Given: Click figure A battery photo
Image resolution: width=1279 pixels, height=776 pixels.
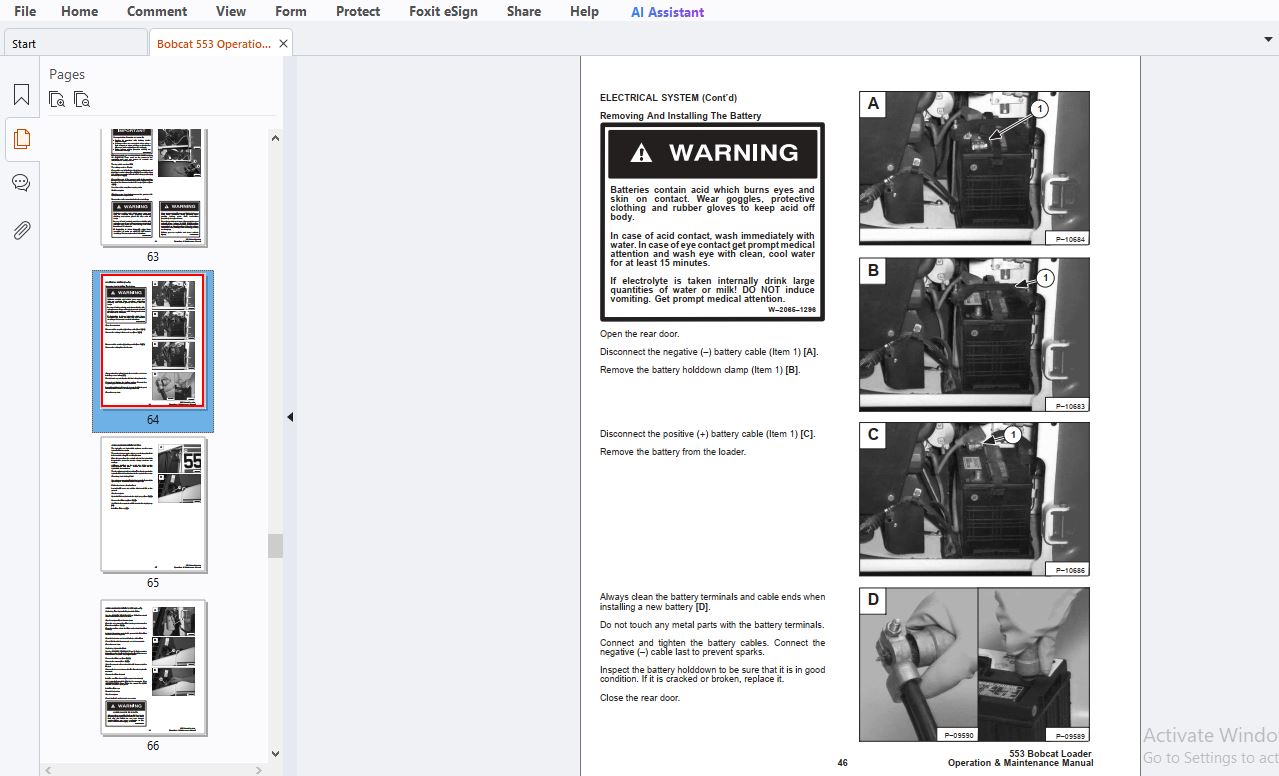Looking at the screenshot, I should [x=974, y=168].
